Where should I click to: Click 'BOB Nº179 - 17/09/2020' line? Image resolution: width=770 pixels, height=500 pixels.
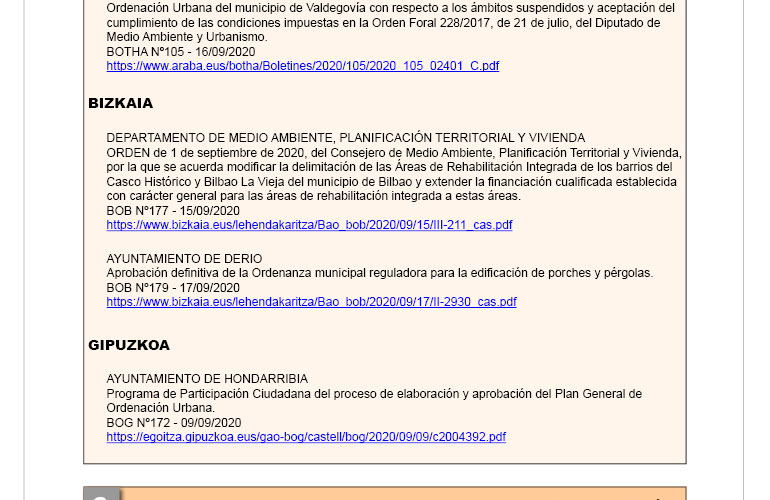[x=173, y=287]
